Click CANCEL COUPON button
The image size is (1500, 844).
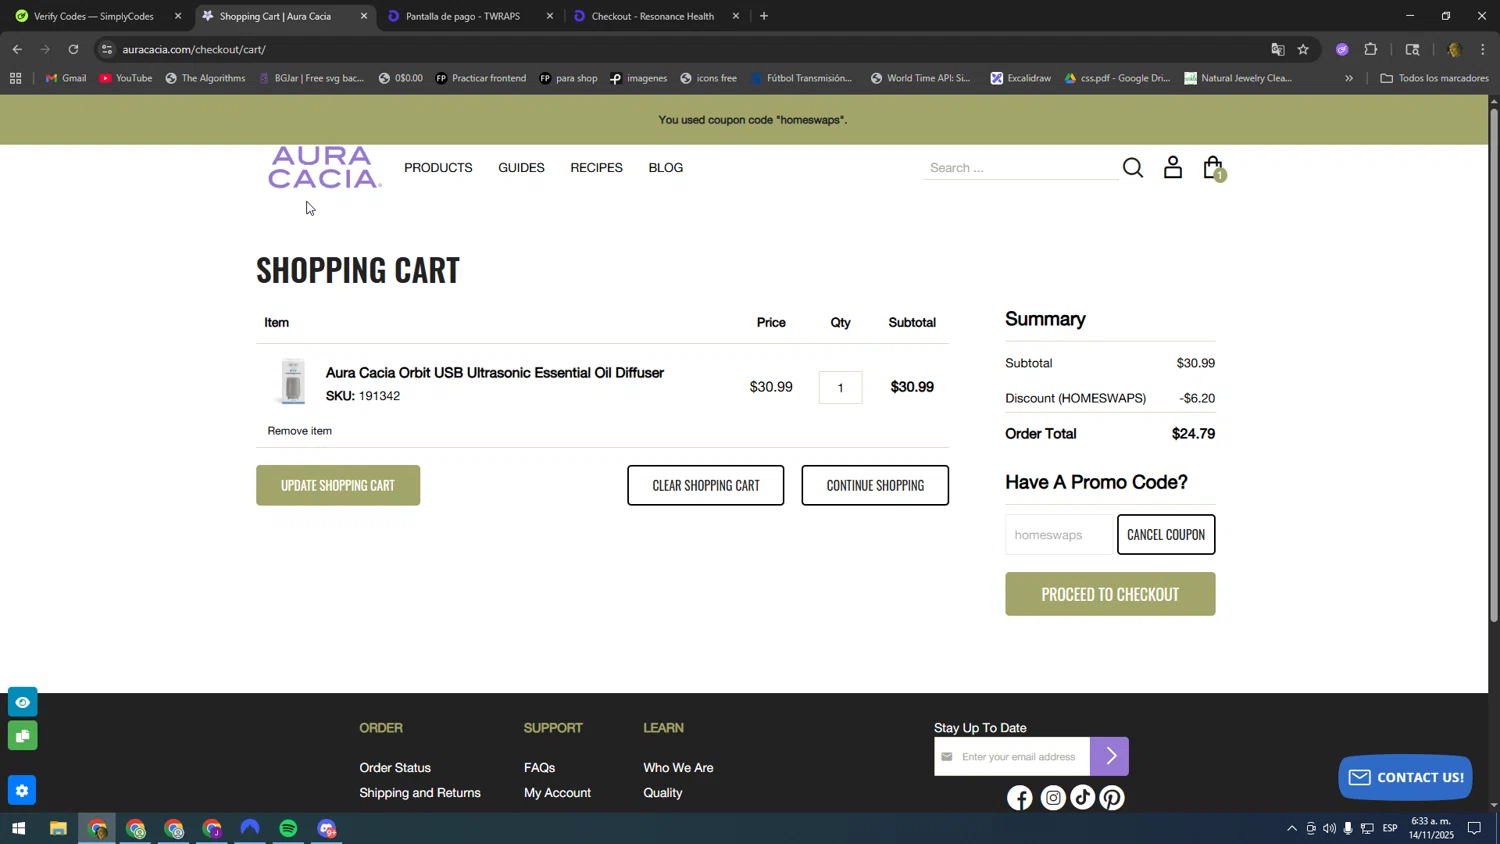(1166, 534)
